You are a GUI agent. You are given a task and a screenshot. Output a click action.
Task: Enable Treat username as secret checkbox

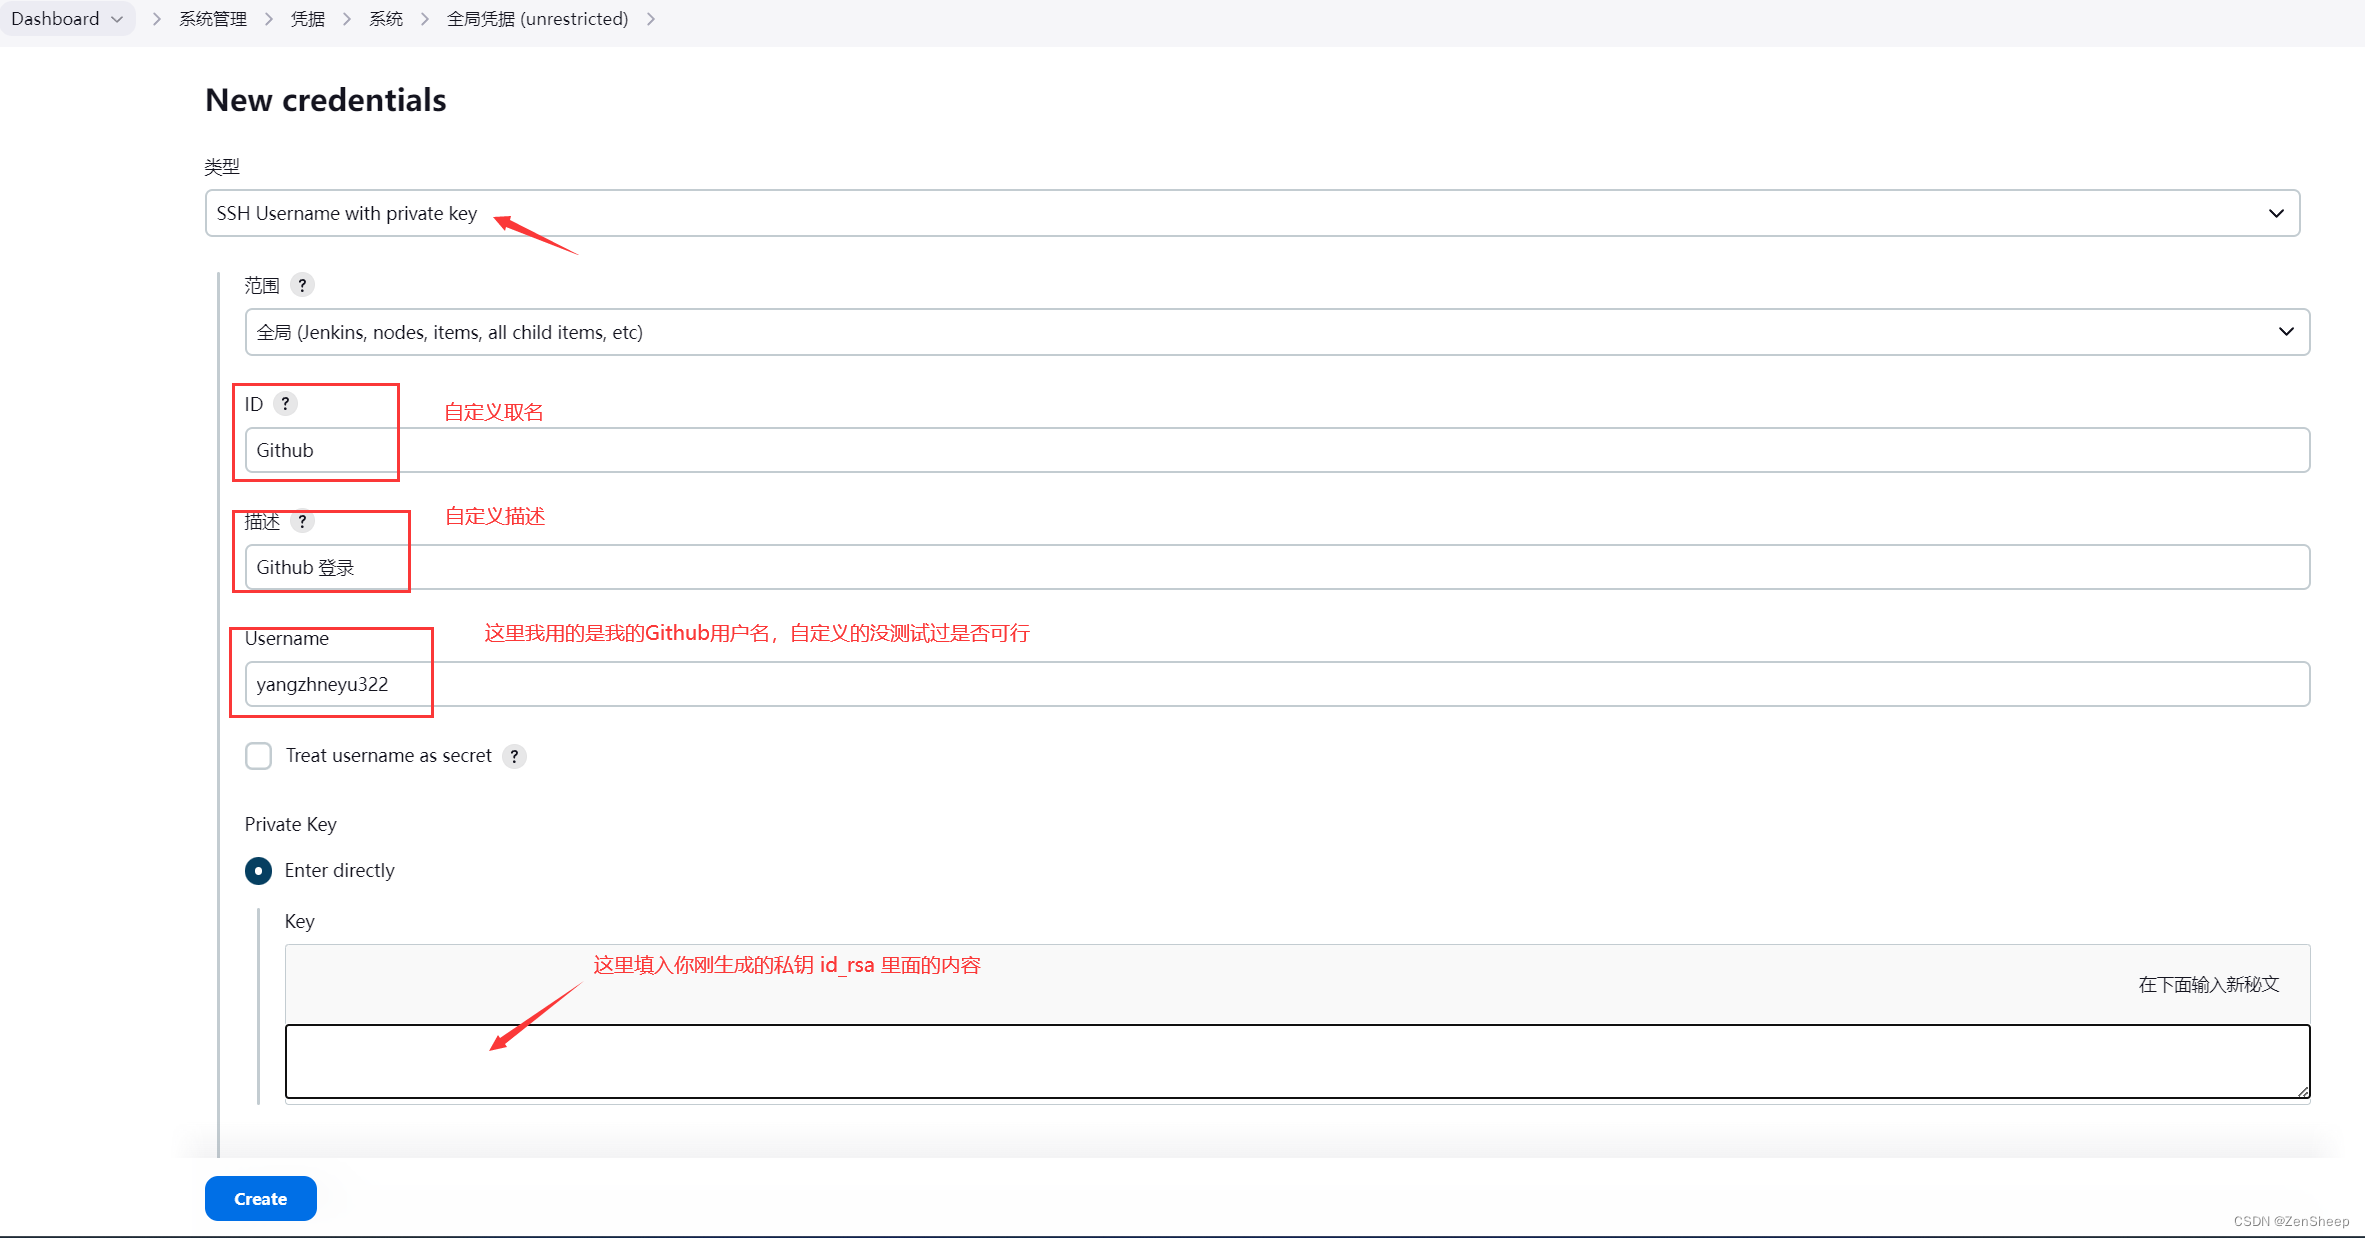pos(258,756)
